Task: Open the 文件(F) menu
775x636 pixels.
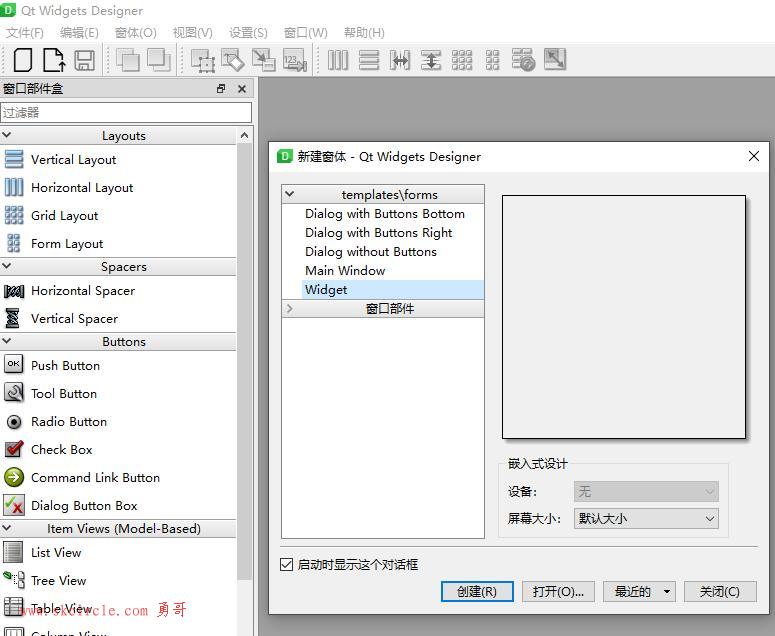Action: click(x=25, y=32)
